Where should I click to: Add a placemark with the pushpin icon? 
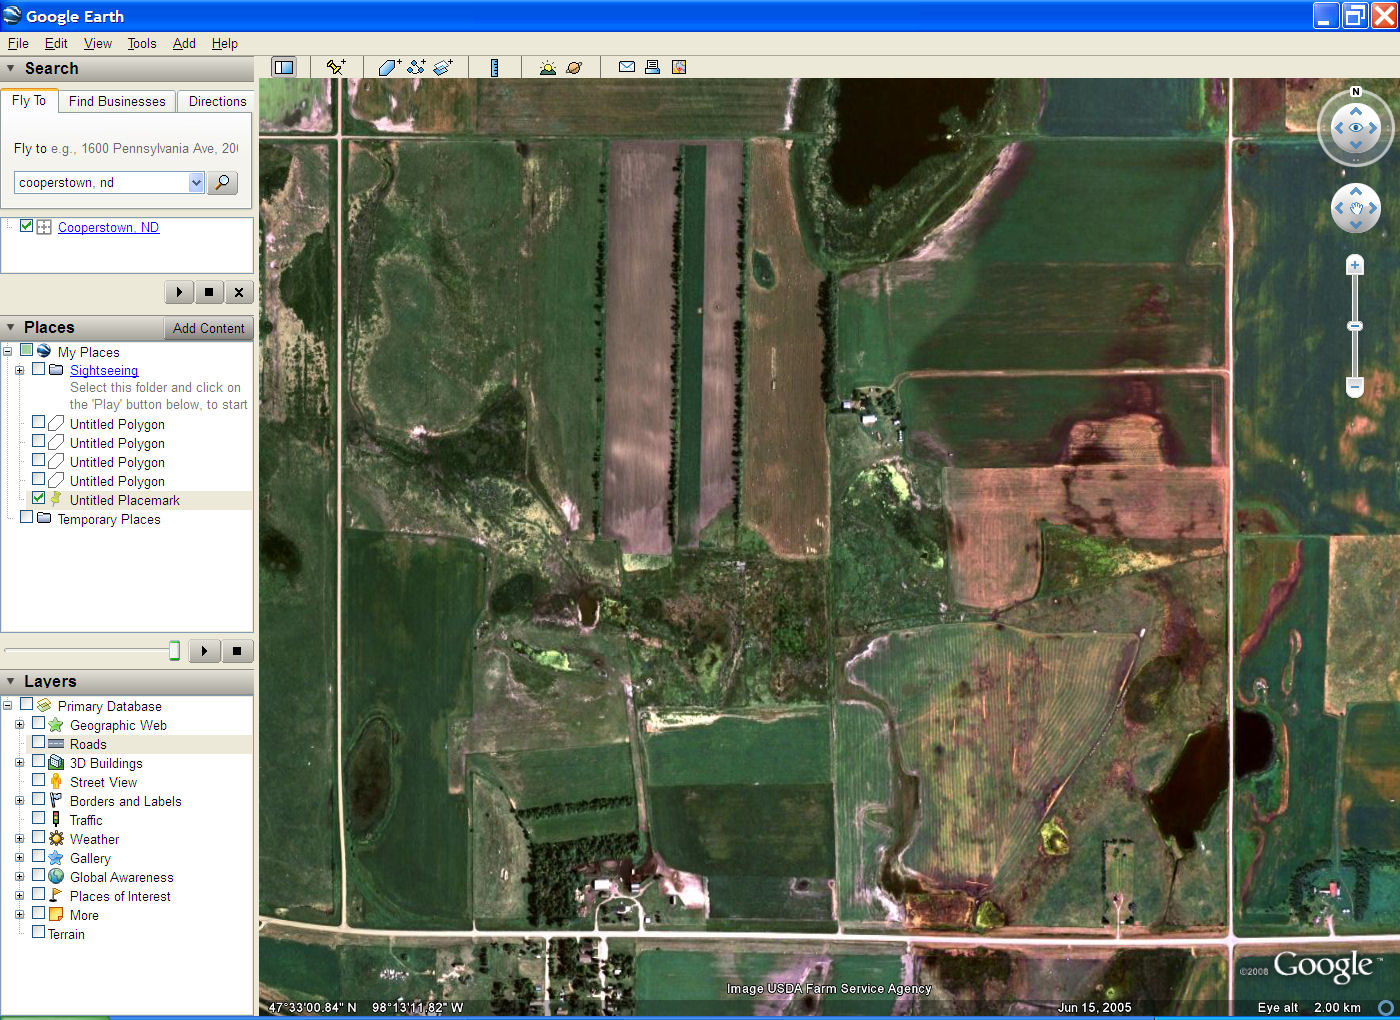coord(335,67)
